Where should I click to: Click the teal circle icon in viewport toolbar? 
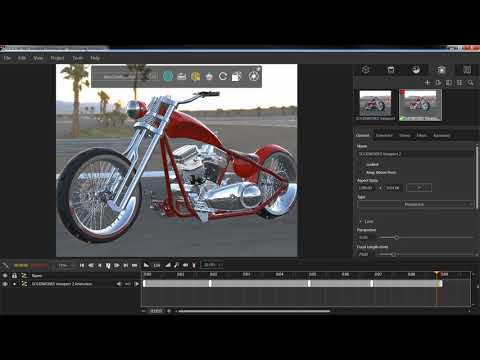[x=168, y=76]
